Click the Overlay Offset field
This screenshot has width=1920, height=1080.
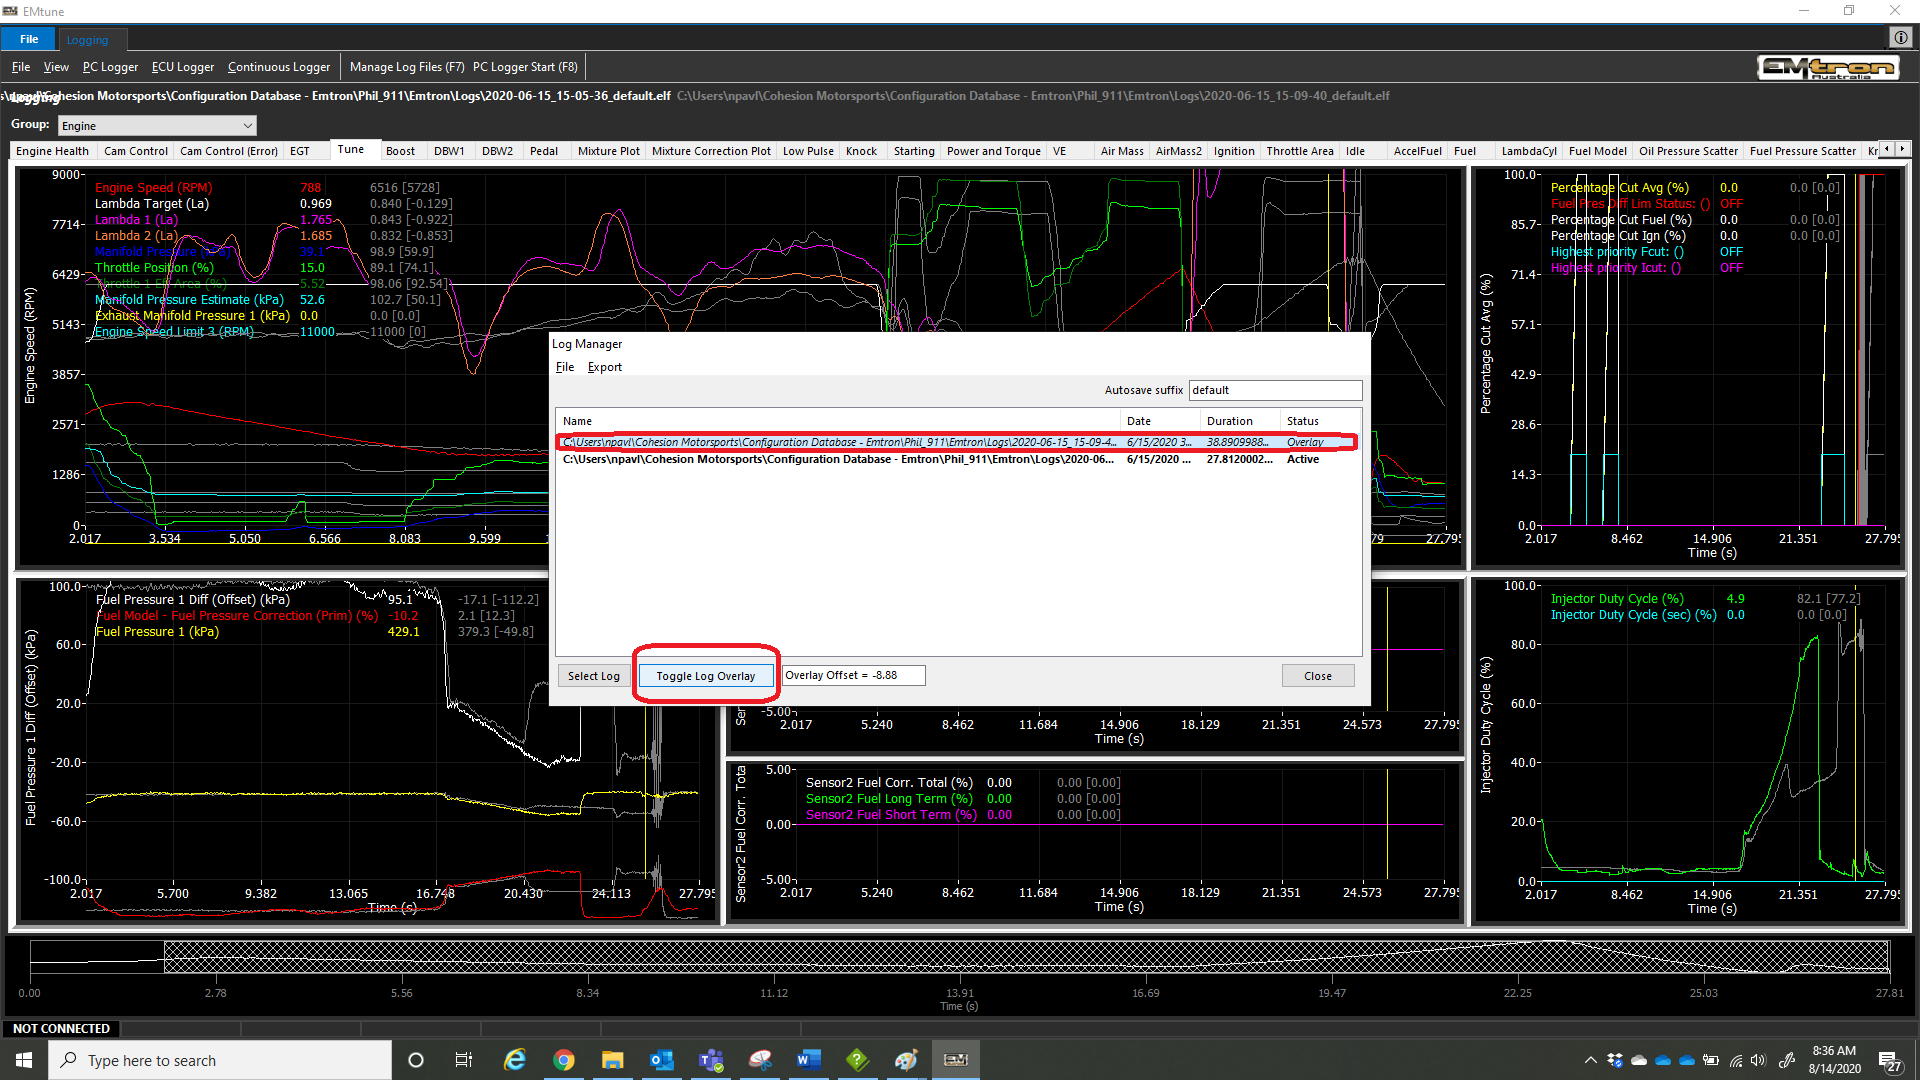coord(854,676)
